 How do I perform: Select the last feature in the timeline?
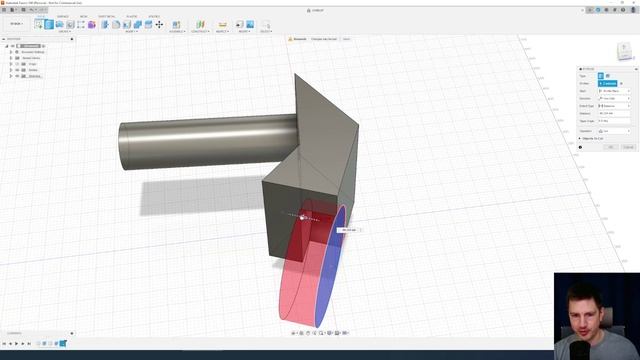click(x=63, y=344)
